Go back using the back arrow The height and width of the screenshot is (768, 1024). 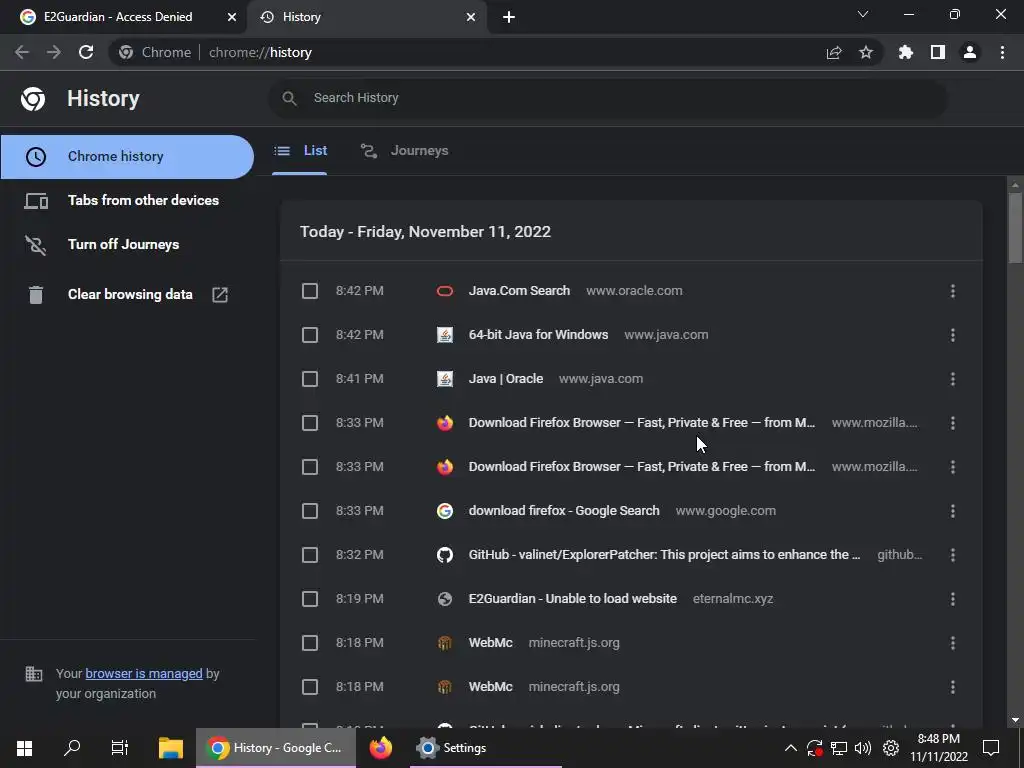tap(22, 52)
